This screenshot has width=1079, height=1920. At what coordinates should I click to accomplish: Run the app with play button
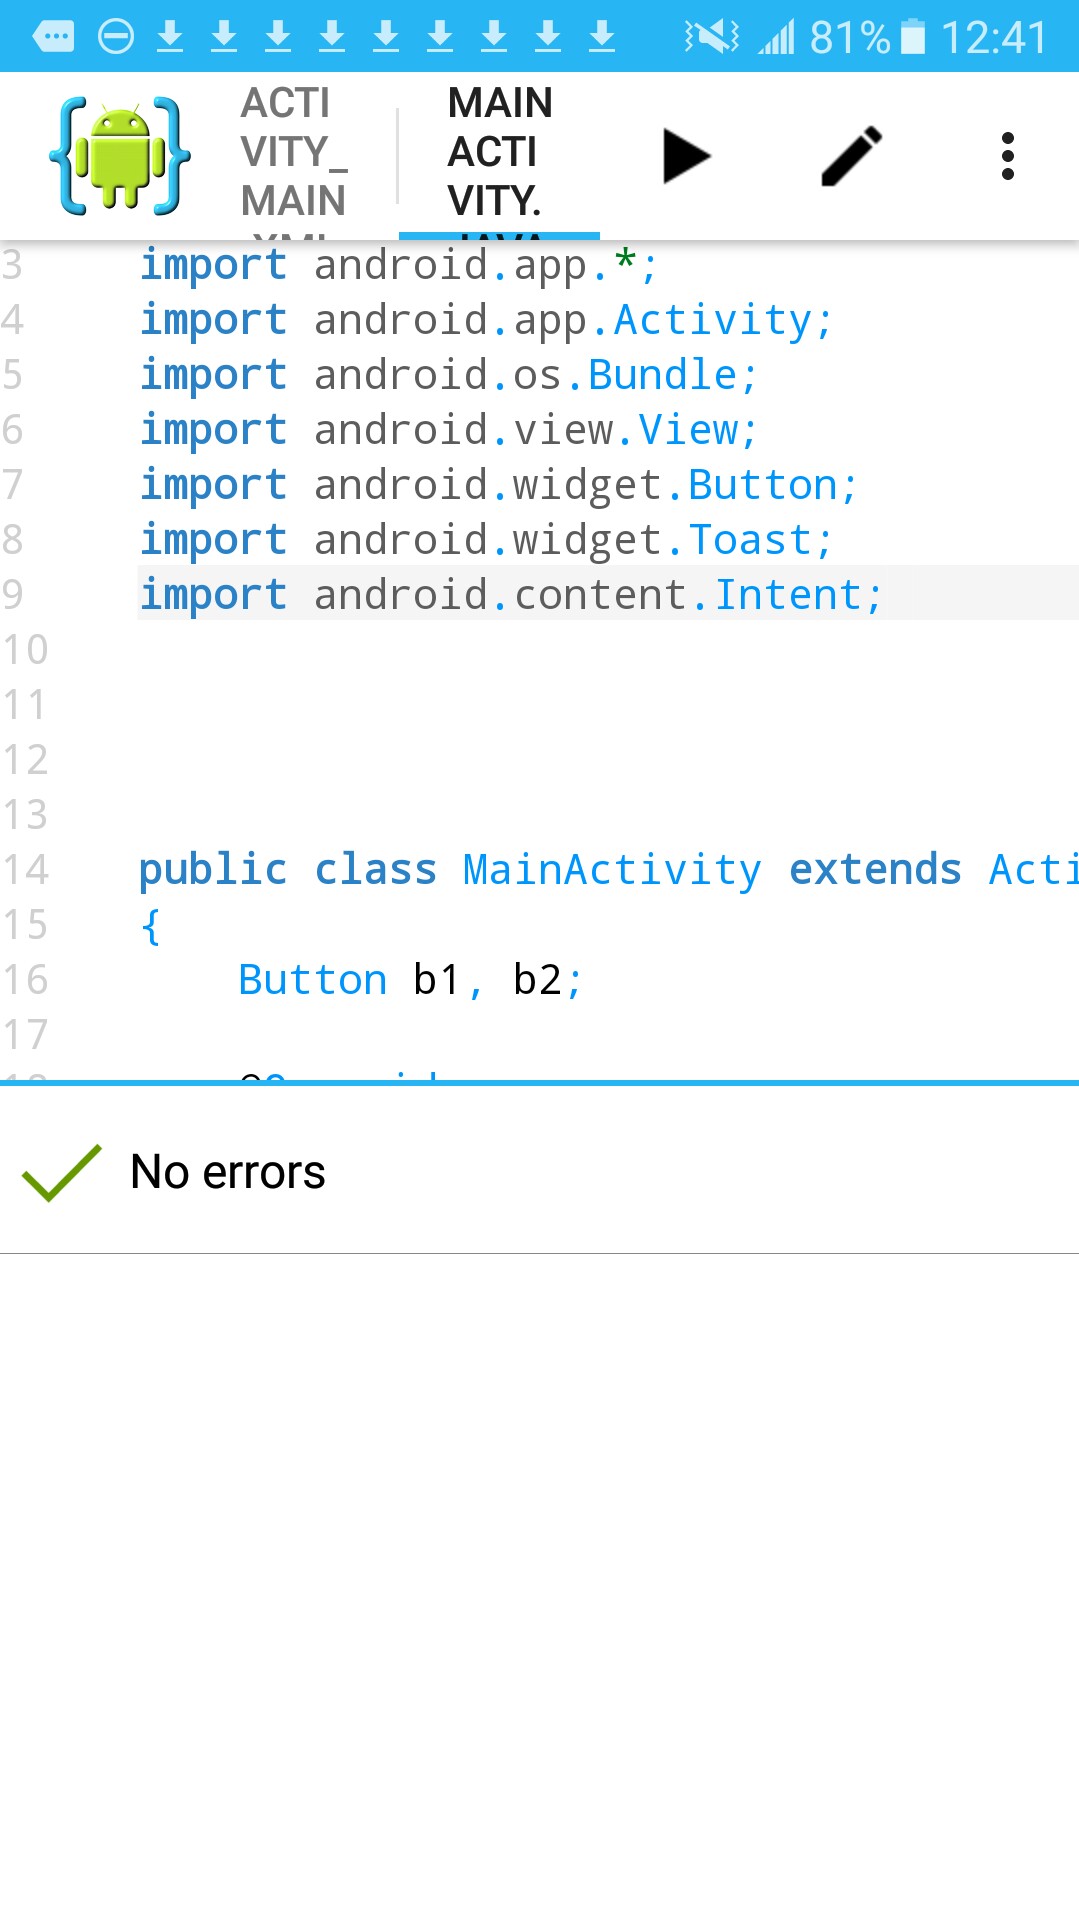pos(686,156)
